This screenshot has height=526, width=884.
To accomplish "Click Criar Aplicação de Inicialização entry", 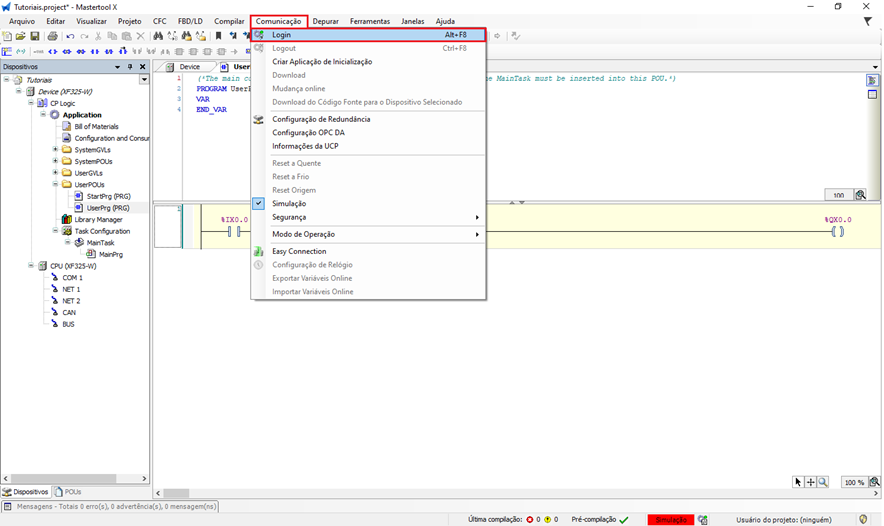I will click(322, 62).
